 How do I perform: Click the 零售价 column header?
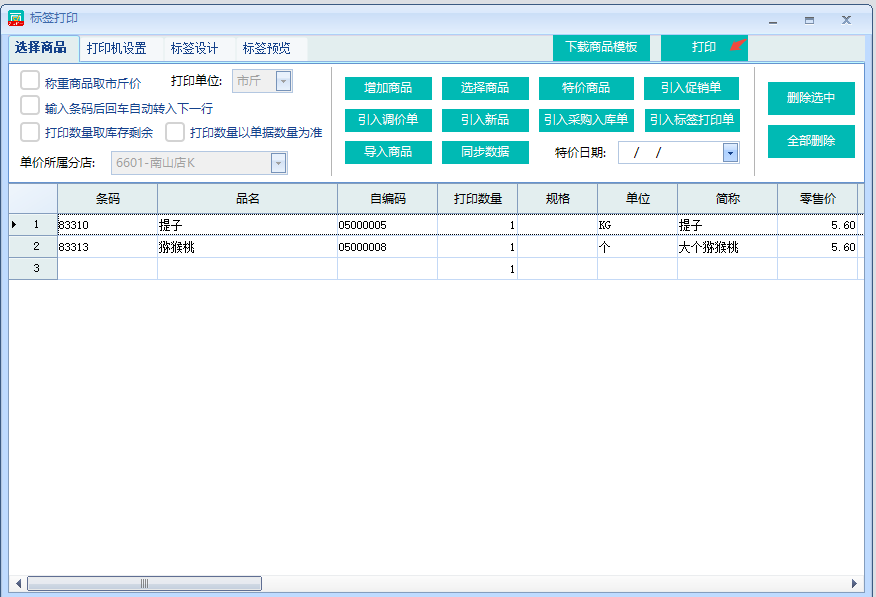tap(817, 199)
